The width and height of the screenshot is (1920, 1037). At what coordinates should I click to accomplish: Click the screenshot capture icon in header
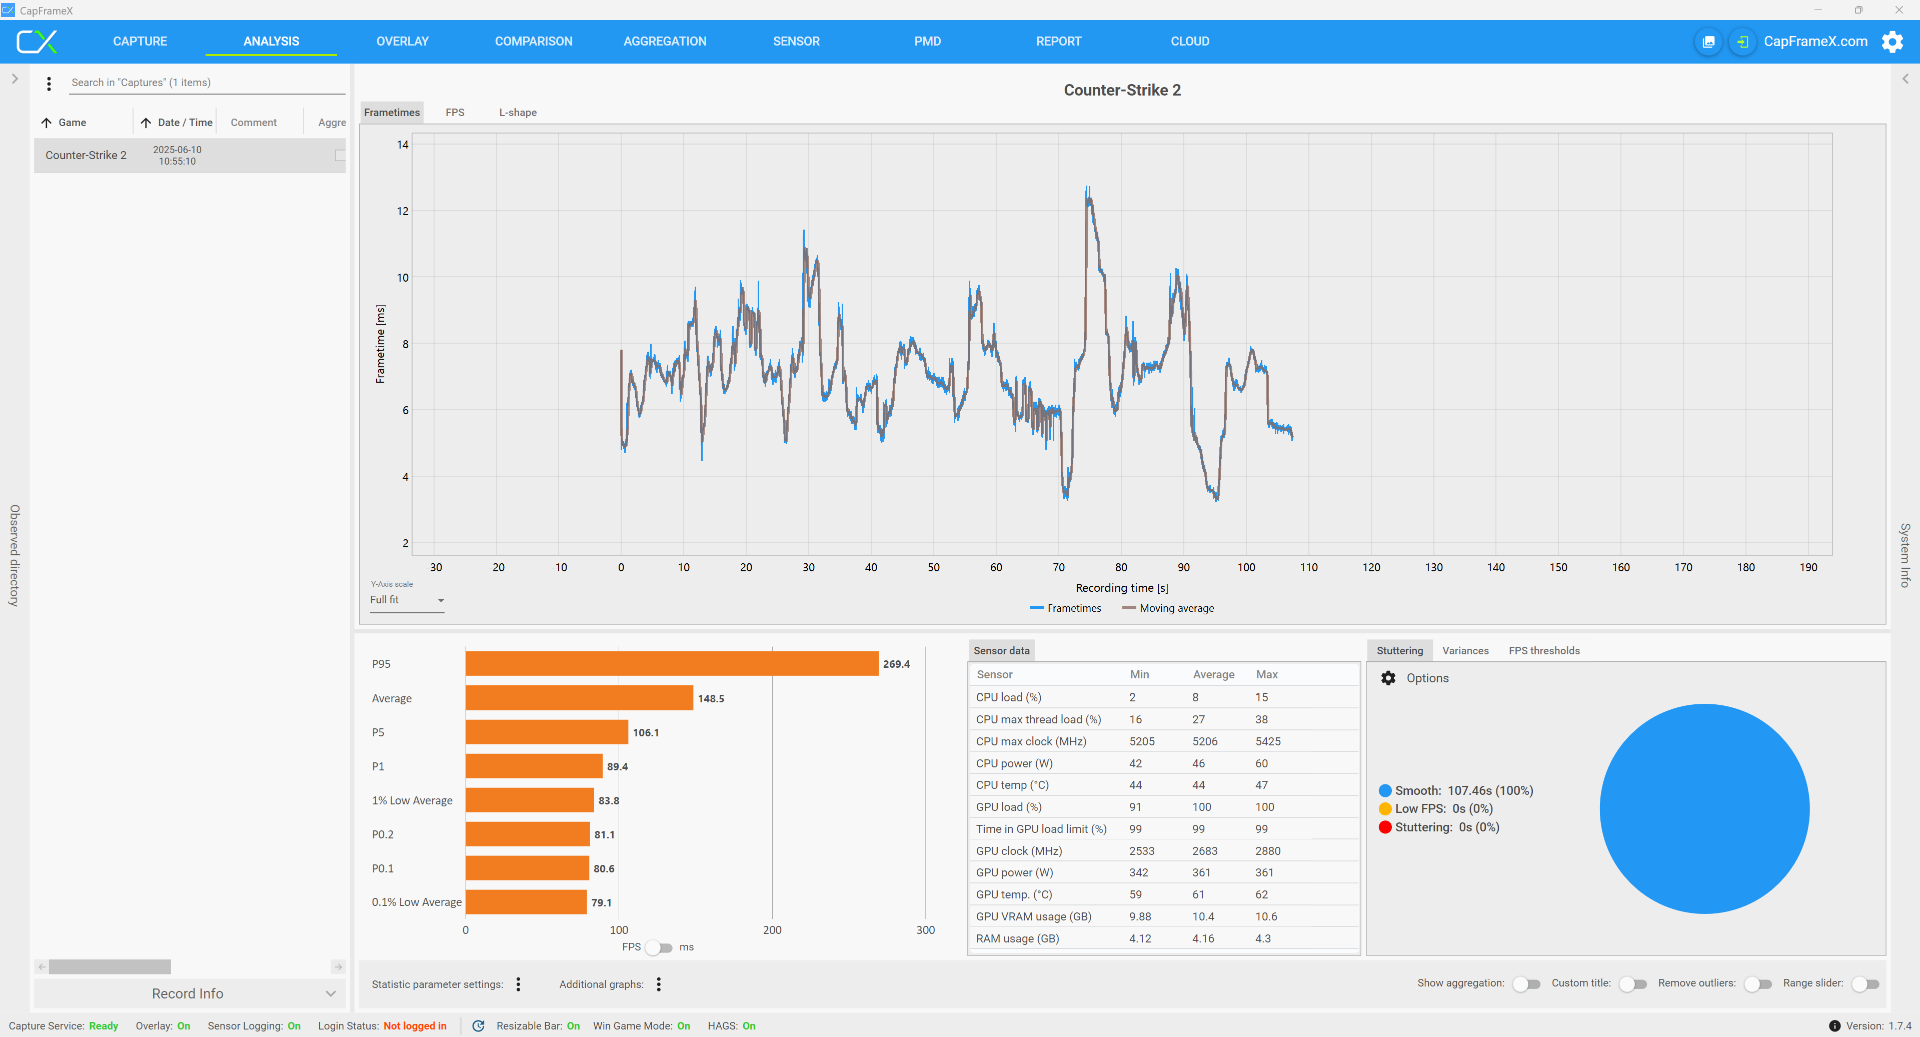(1709, 42)
